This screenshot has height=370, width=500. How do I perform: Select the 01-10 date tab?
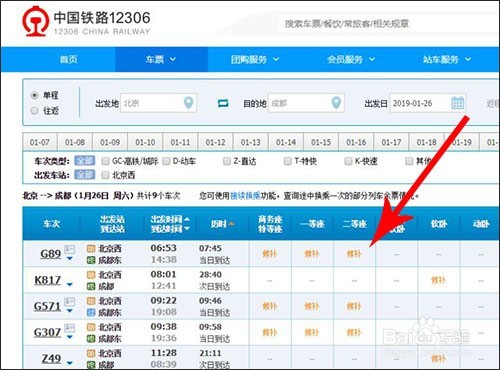pyautogui.click(x=145, y=142)
